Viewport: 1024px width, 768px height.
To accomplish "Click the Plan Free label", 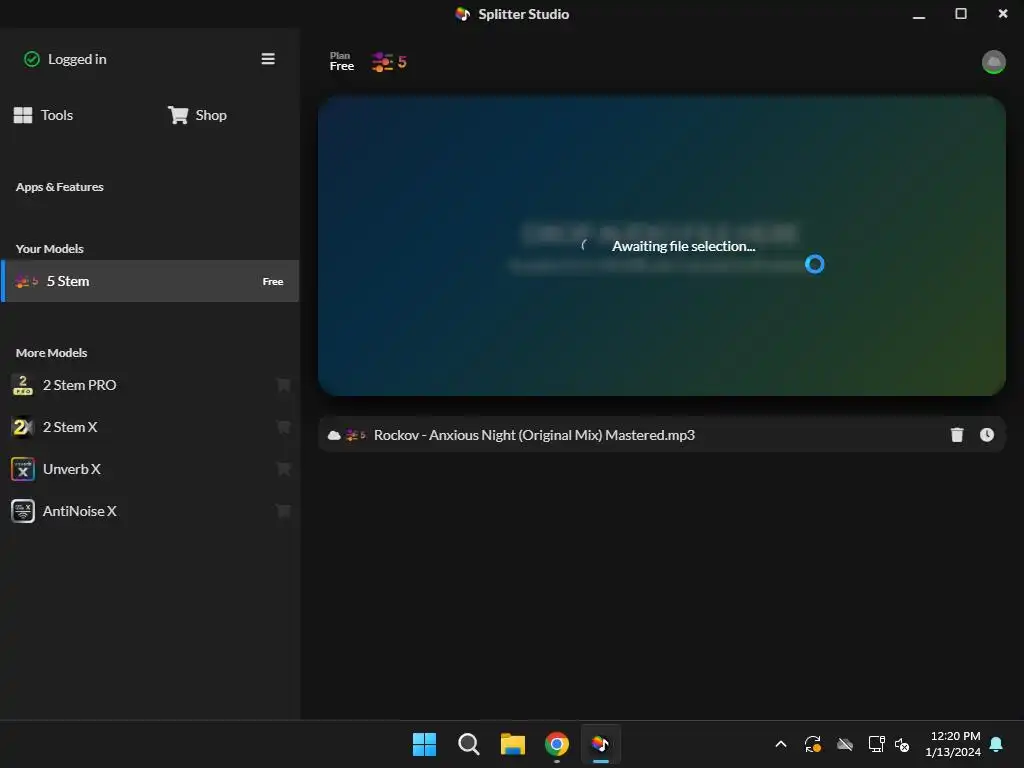I will 342,61.
